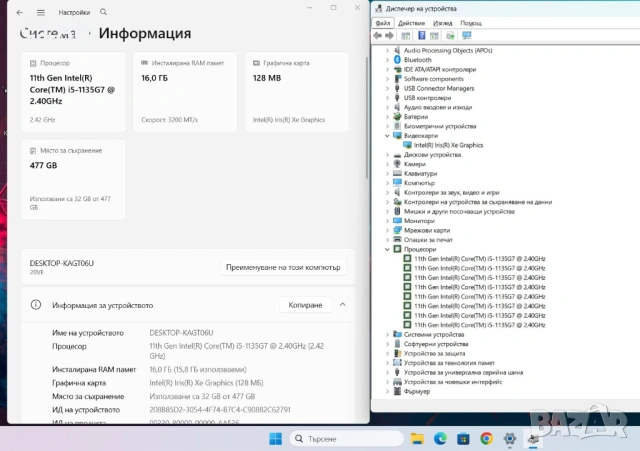Click the ИД на устройството value
Screen dimensions: 640x451
tap(220, 409)
